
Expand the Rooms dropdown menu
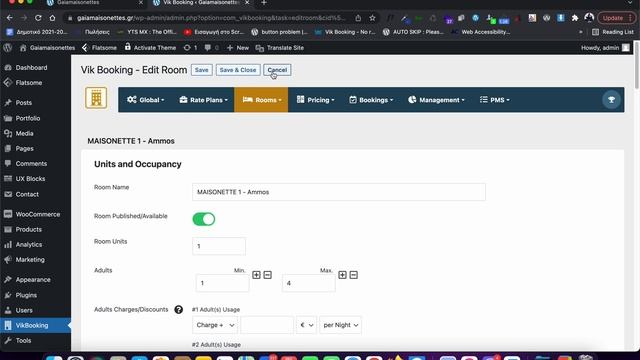tap(261, 100)
